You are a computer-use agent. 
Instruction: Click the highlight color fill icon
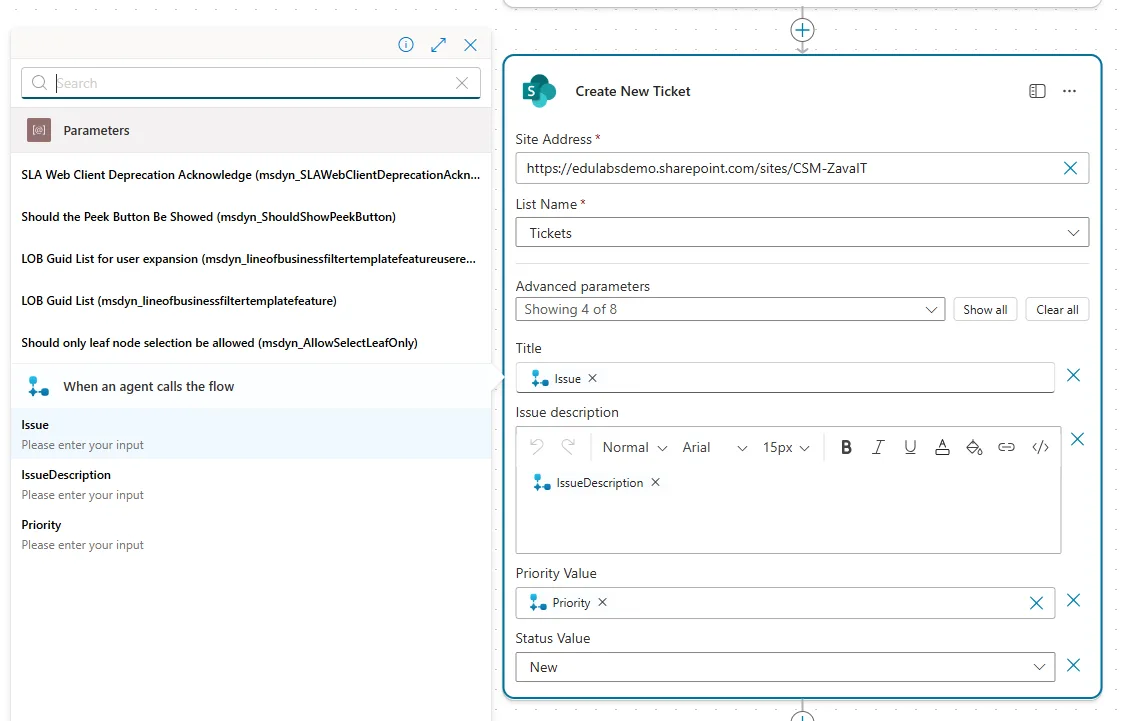click(974, 447)
